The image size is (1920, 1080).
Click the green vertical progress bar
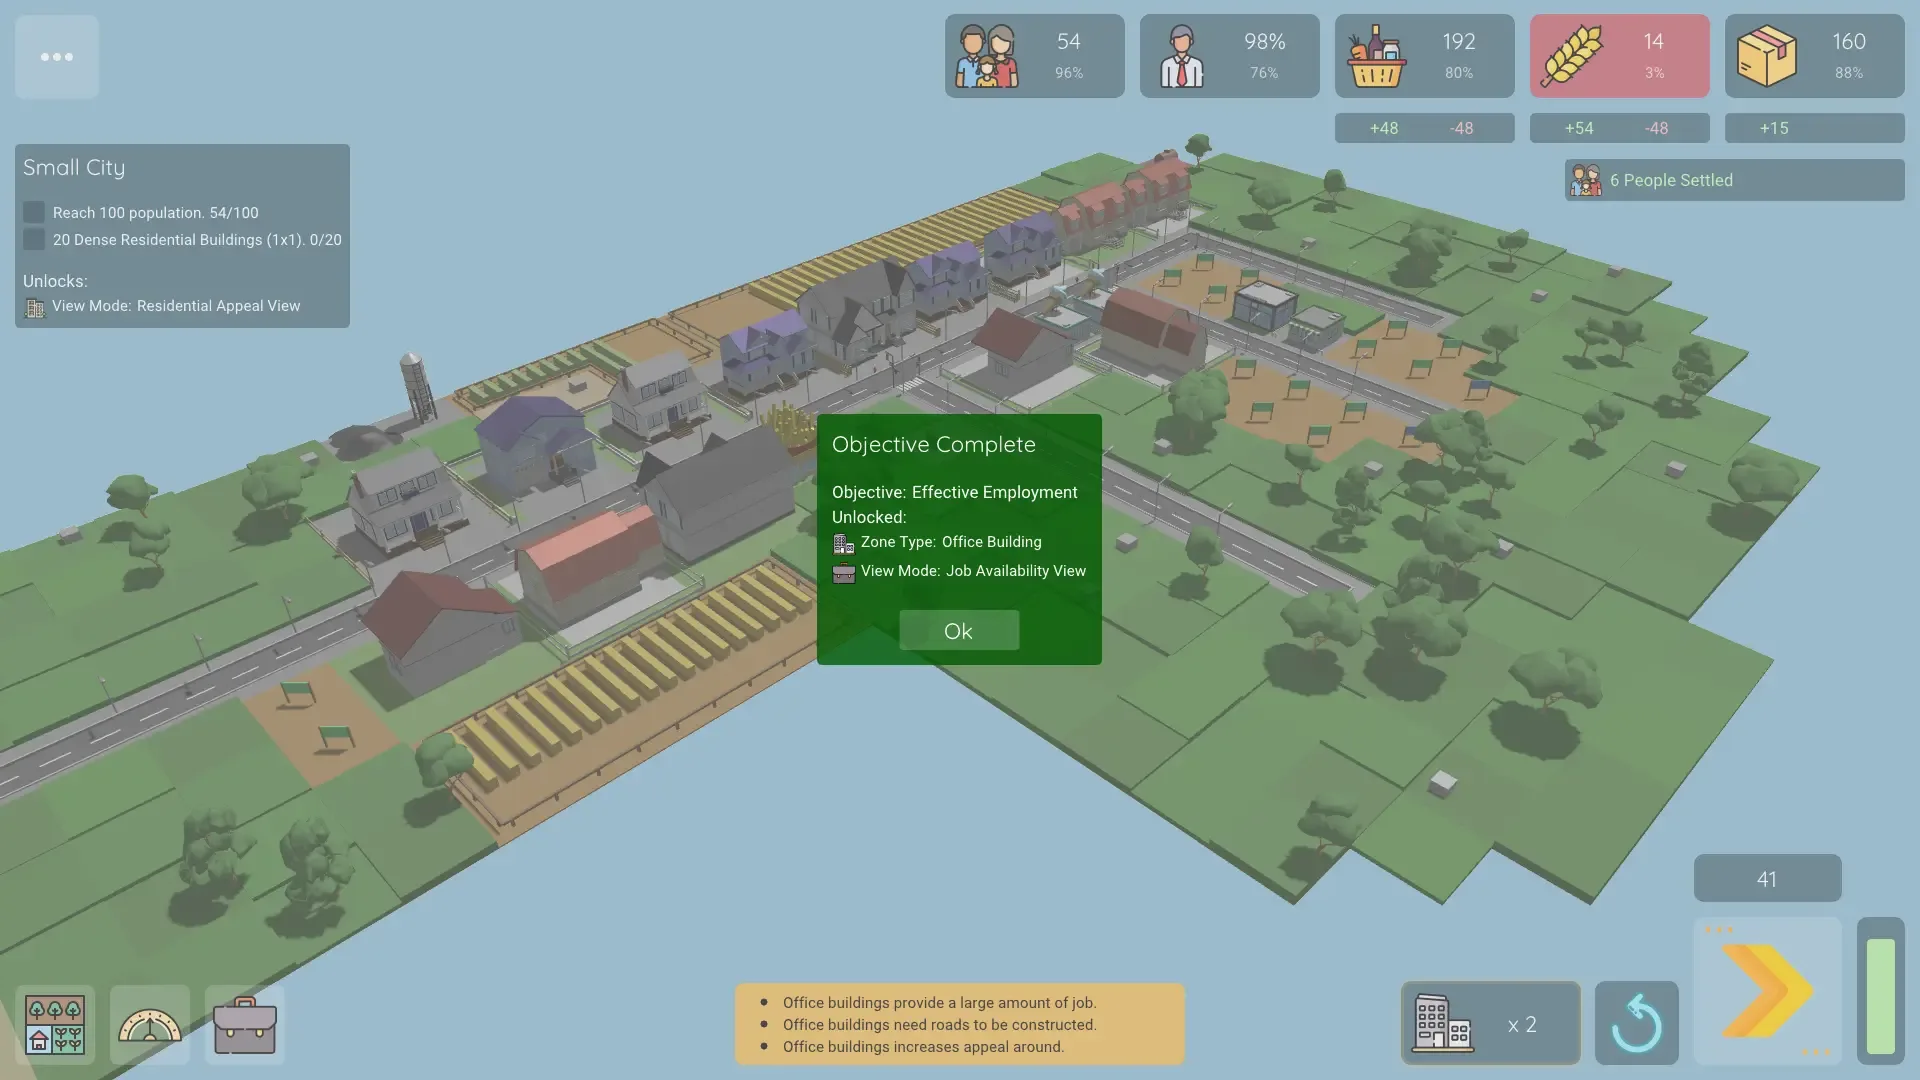click(1880, 995)
